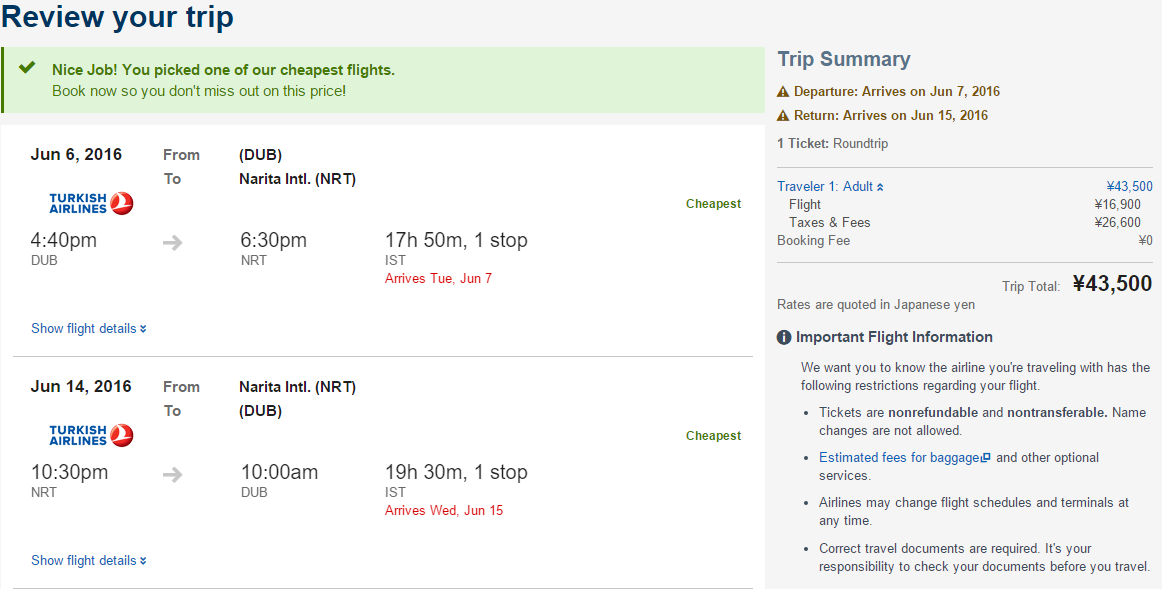Open the Estimated fees for baggage link
The image size is (1162, 589).
[x=900, y=457]
